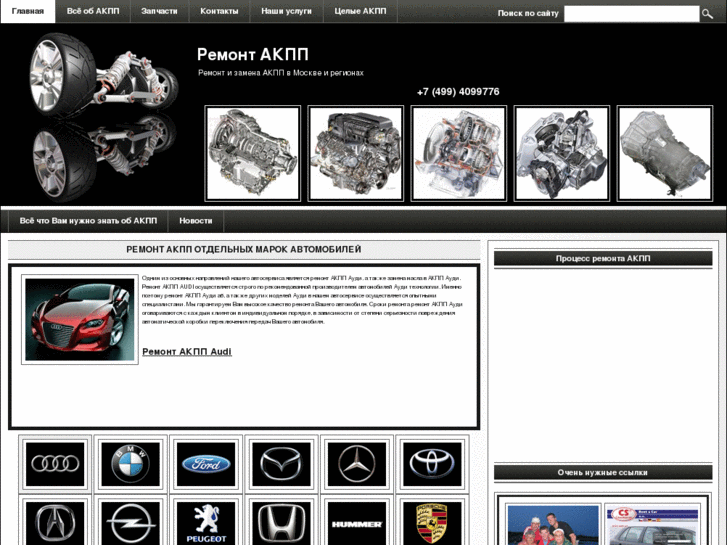Choose the Porsche crest logo
Viewport: 727px width, 545px height.
[x=432, y=523]
